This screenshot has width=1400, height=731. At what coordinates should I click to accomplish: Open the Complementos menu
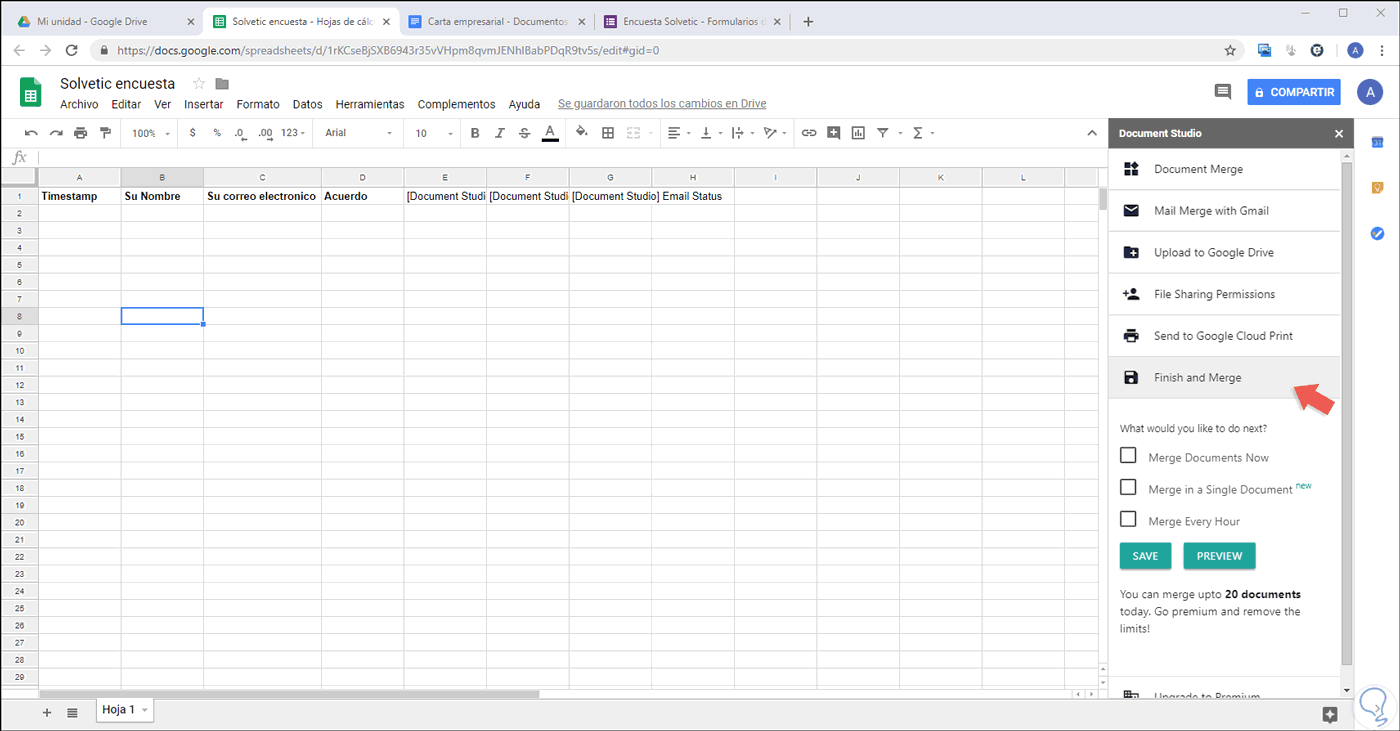coord(456,104)
